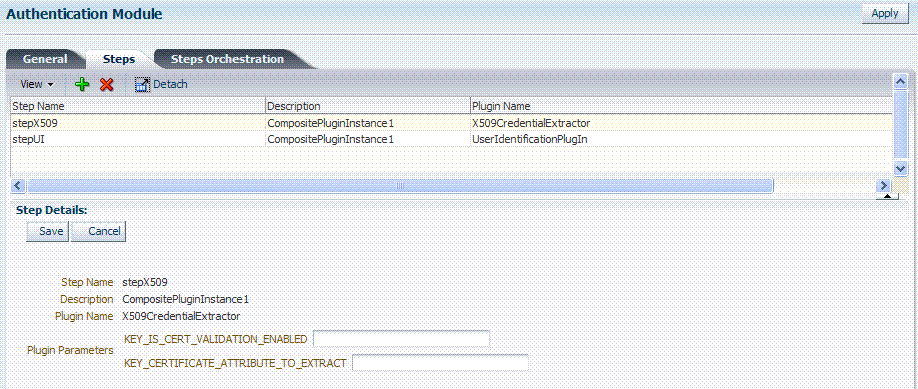Focus the KEY_IS_CERT_VALIDATION_ENABLED input field
This screenshot has width=918, height=389.
[402, 339]
